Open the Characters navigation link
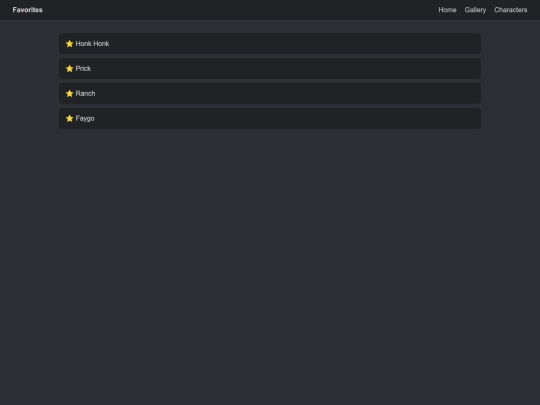 tap(511, 10)
